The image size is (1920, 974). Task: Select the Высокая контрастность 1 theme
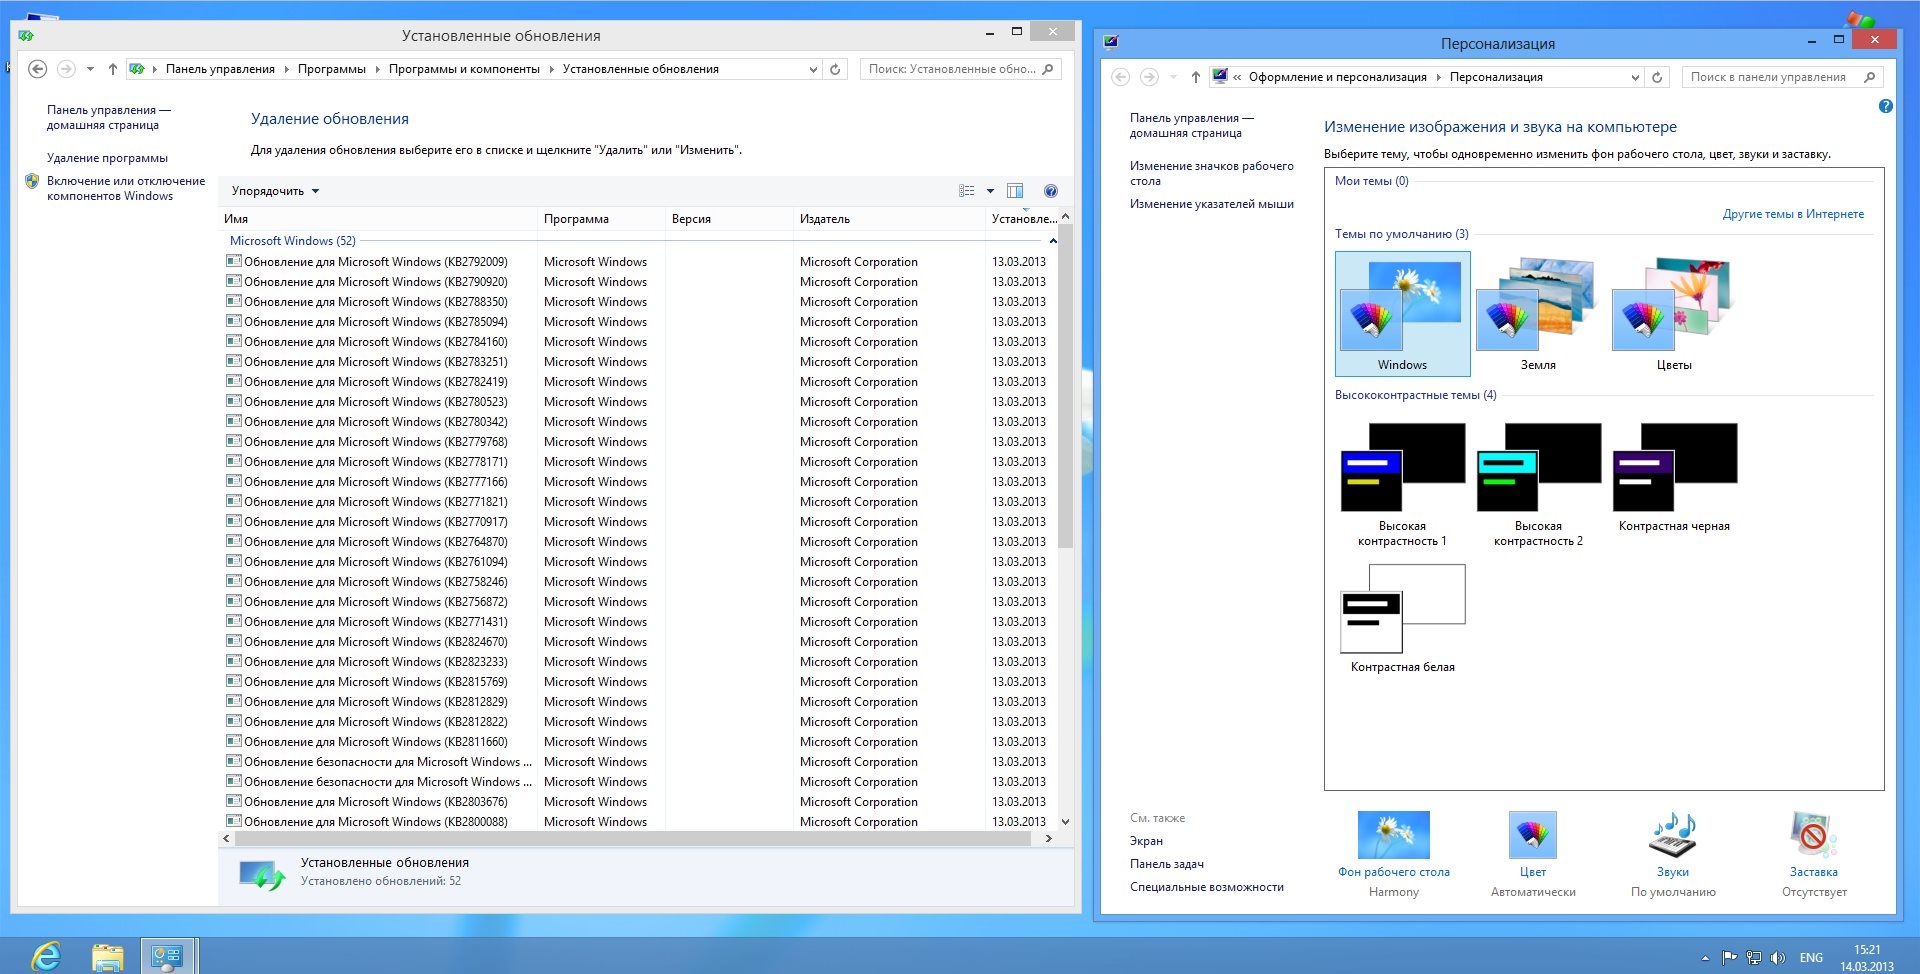(1402, 484)
